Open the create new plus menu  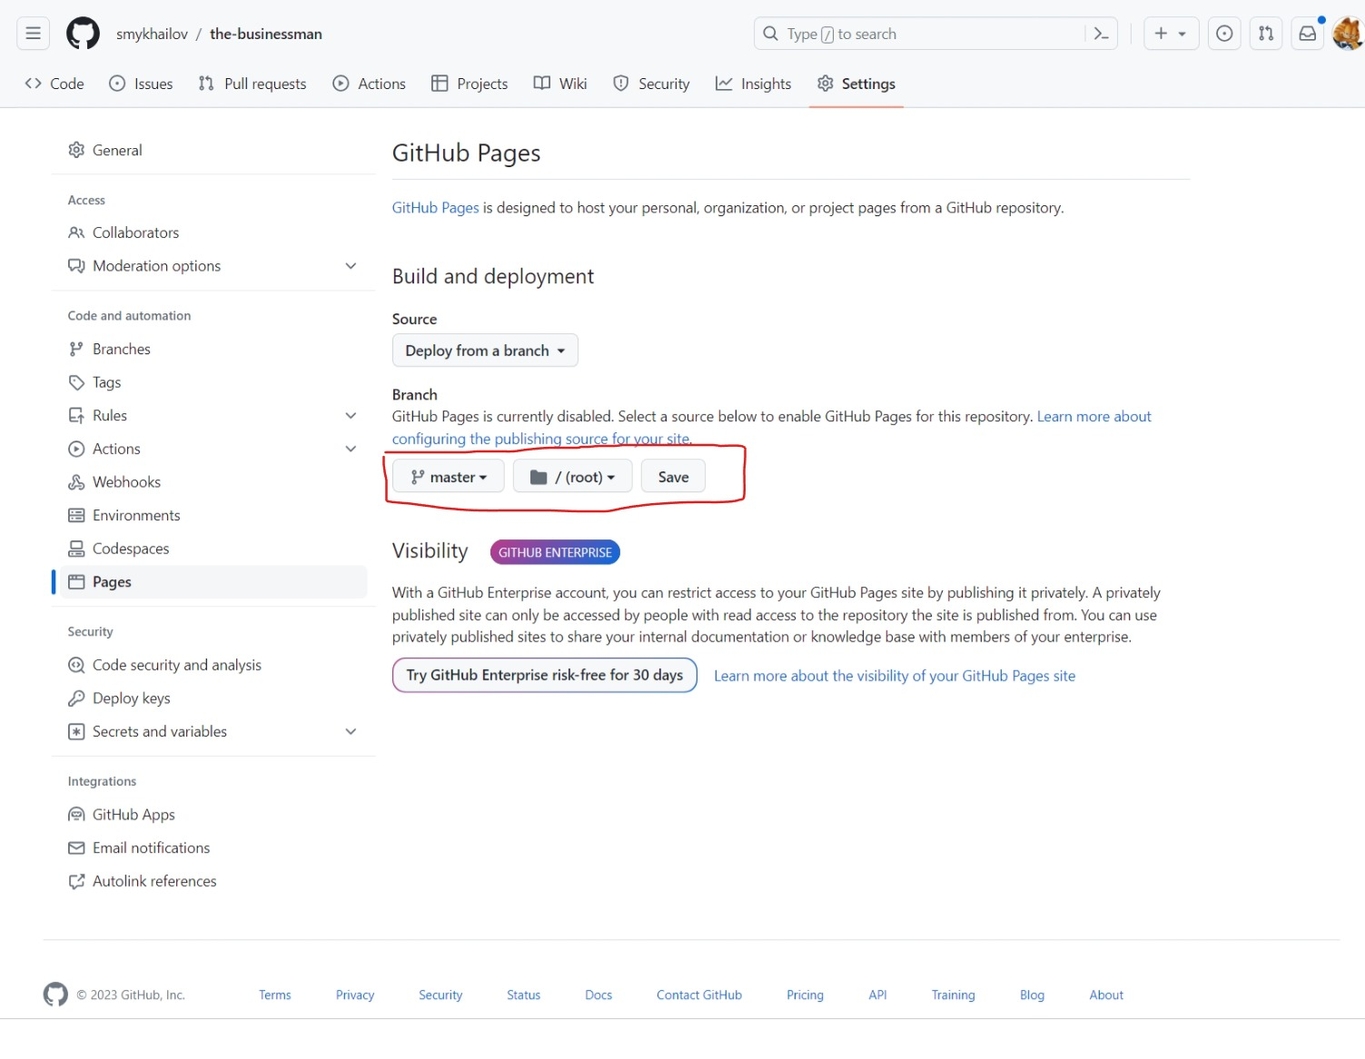[x=1170, y=34]
